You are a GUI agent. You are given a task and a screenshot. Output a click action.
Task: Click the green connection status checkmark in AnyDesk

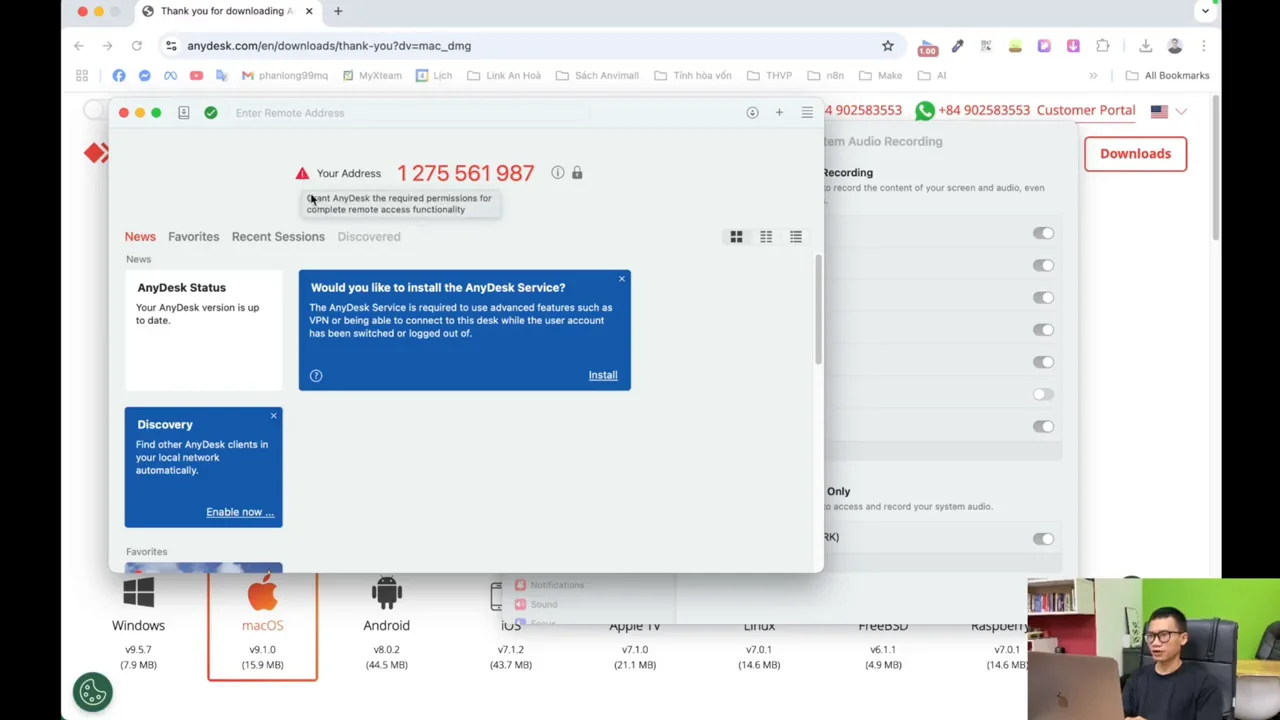[x=211, y=113]
